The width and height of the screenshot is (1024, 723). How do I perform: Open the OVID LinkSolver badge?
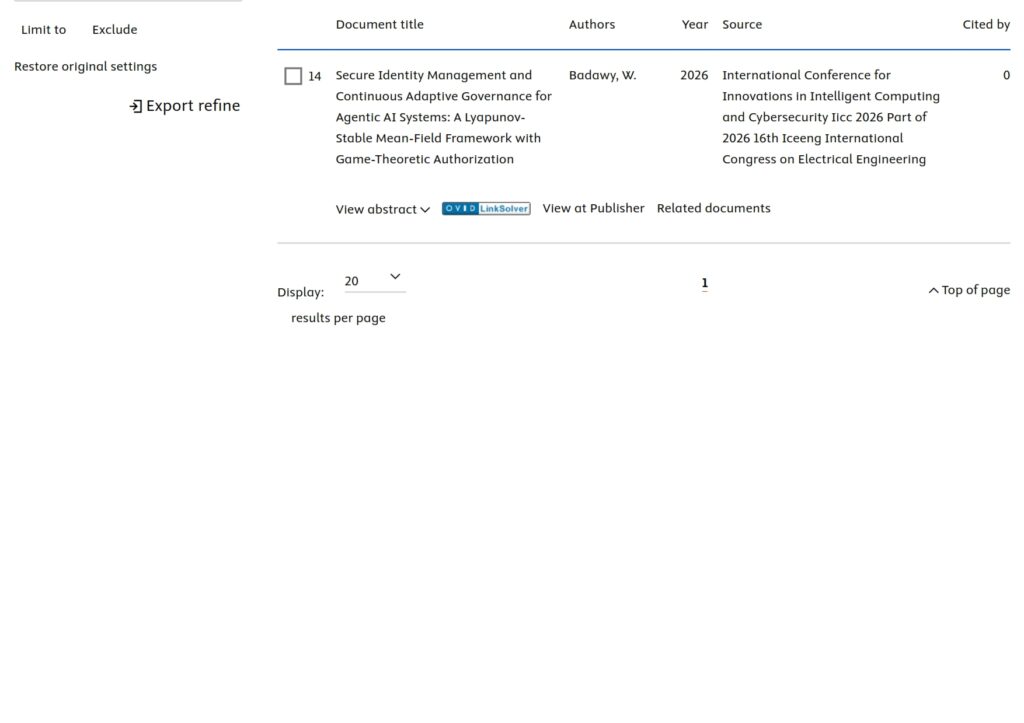pyautogui.click(x=486, y=208)
